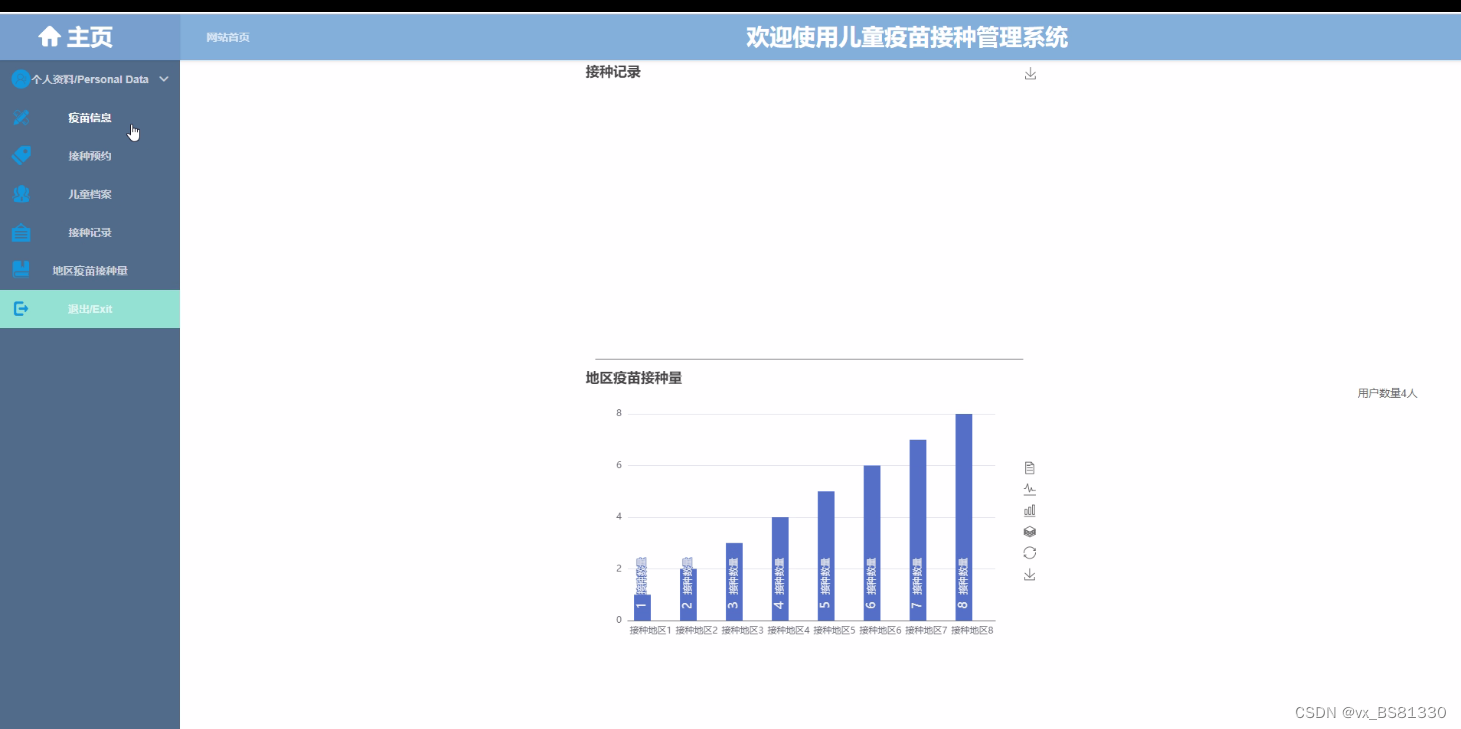Click the bar for 接种地区4
The height and width of the screenshot is (729, 1461).
tap(780, 568)
